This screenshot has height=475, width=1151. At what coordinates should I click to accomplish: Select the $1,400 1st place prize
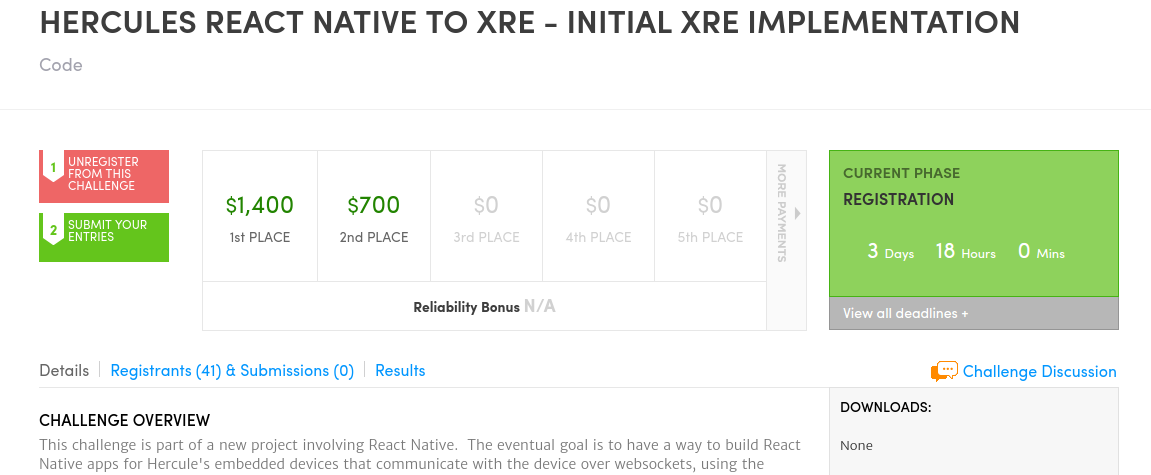pos(260,217)
